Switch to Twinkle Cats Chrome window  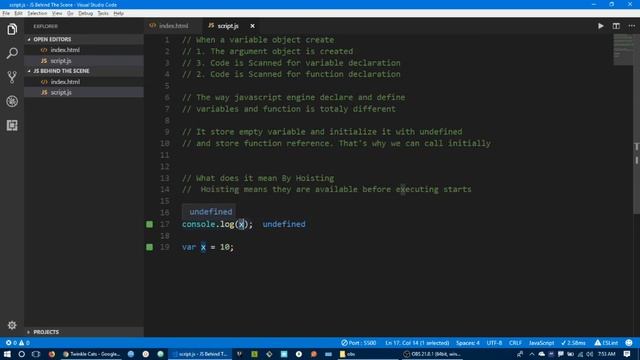tap(92, 354)
